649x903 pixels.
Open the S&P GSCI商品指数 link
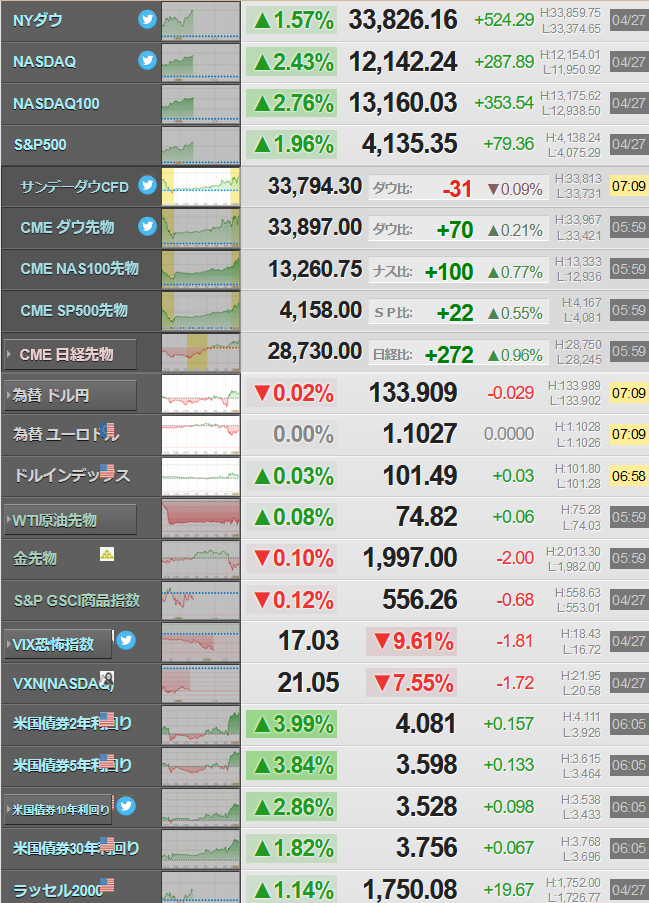coord(77,600)
